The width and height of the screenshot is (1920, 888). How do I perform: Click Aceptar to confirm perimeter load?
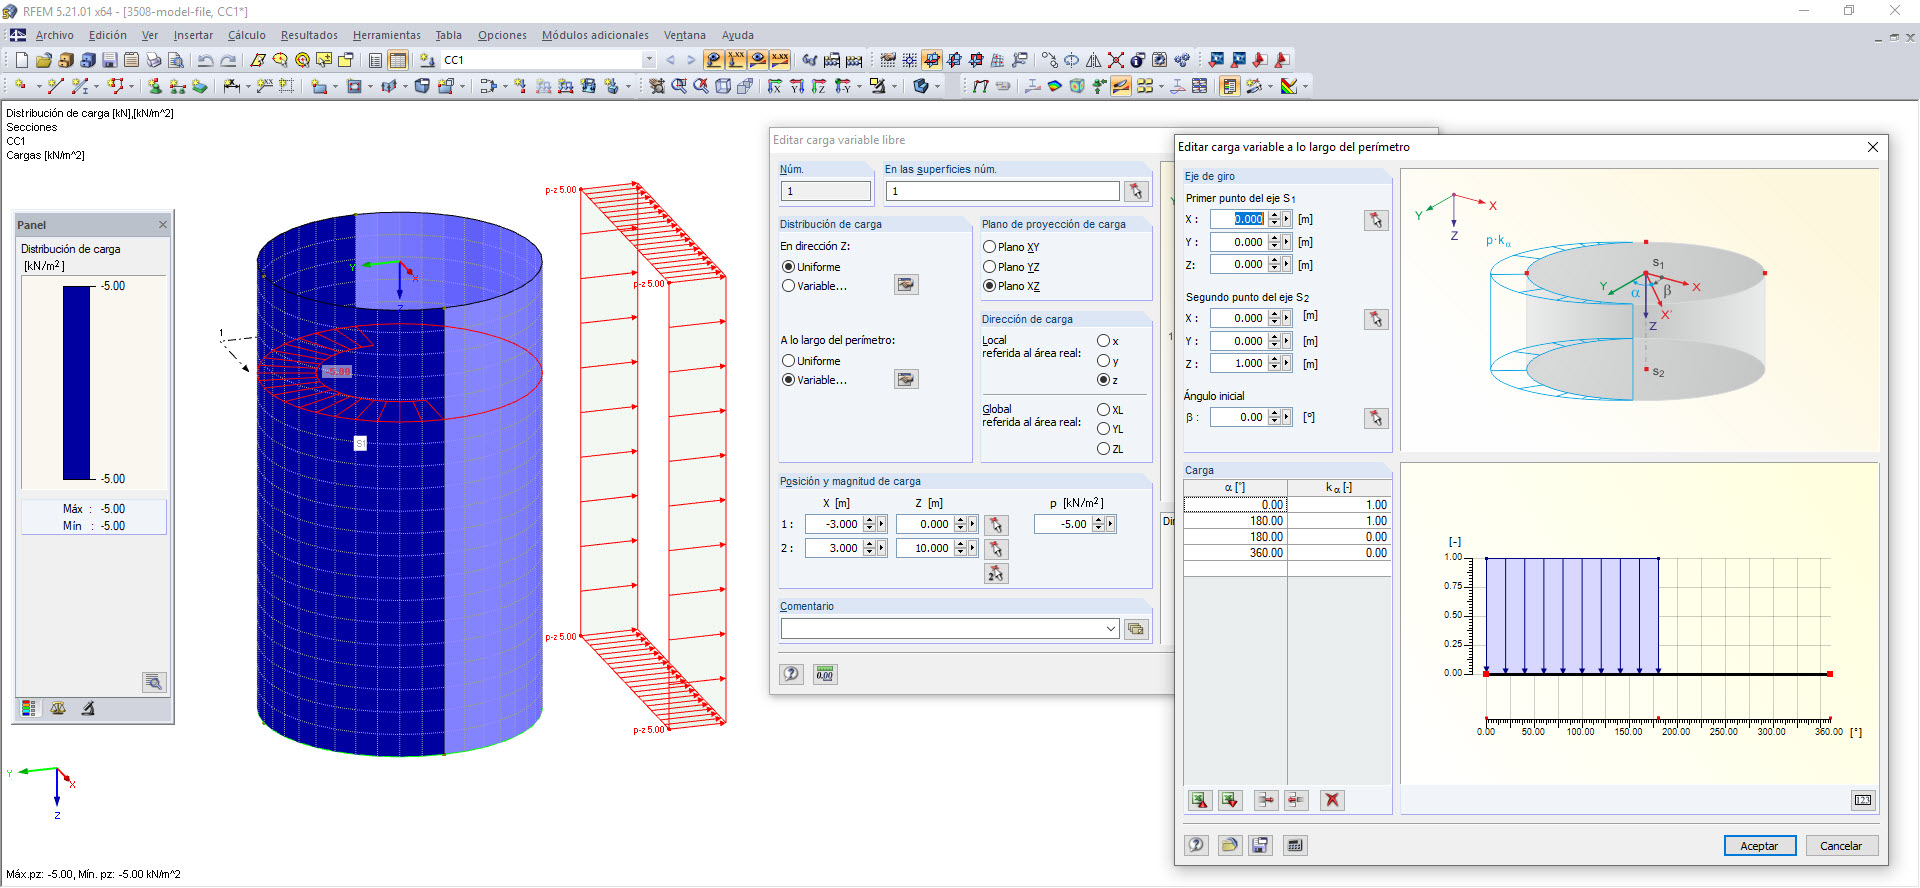click(x=1760, y=846)
